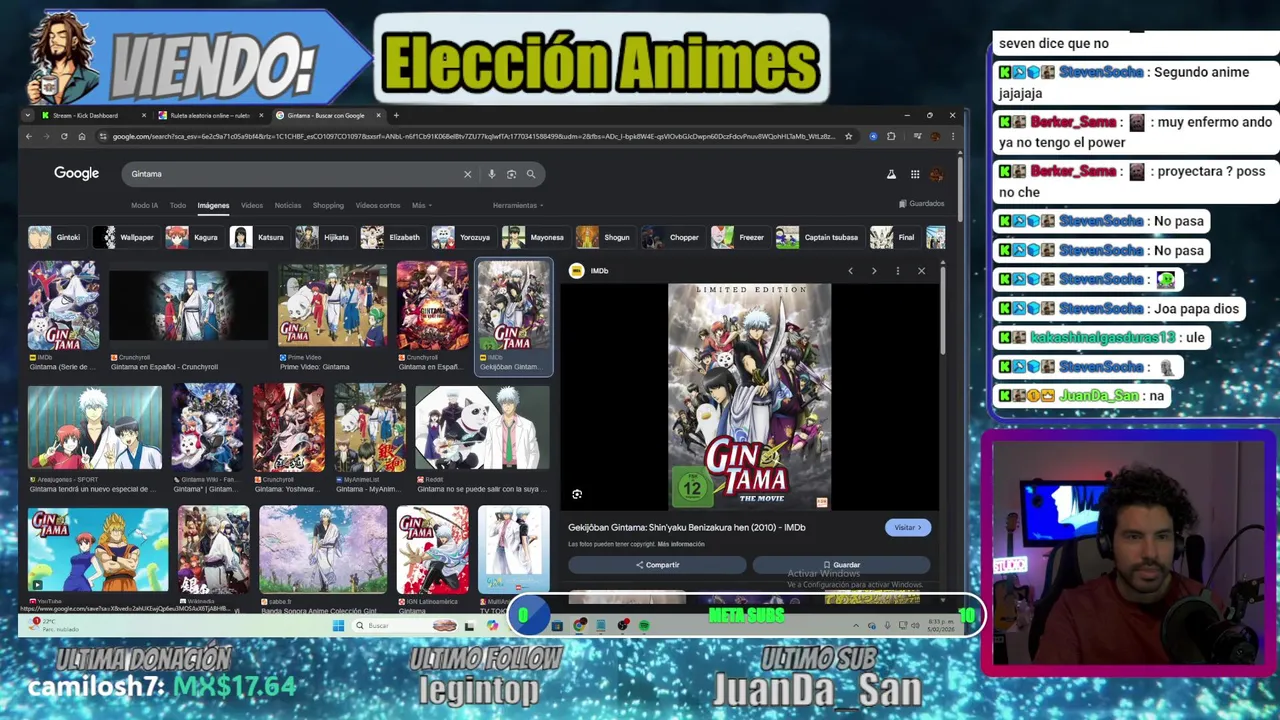Image resolution: width=1280 pixels, height=720 pixels.
Task: Filter images by the Hijikata chip
Action: [324, 238]
